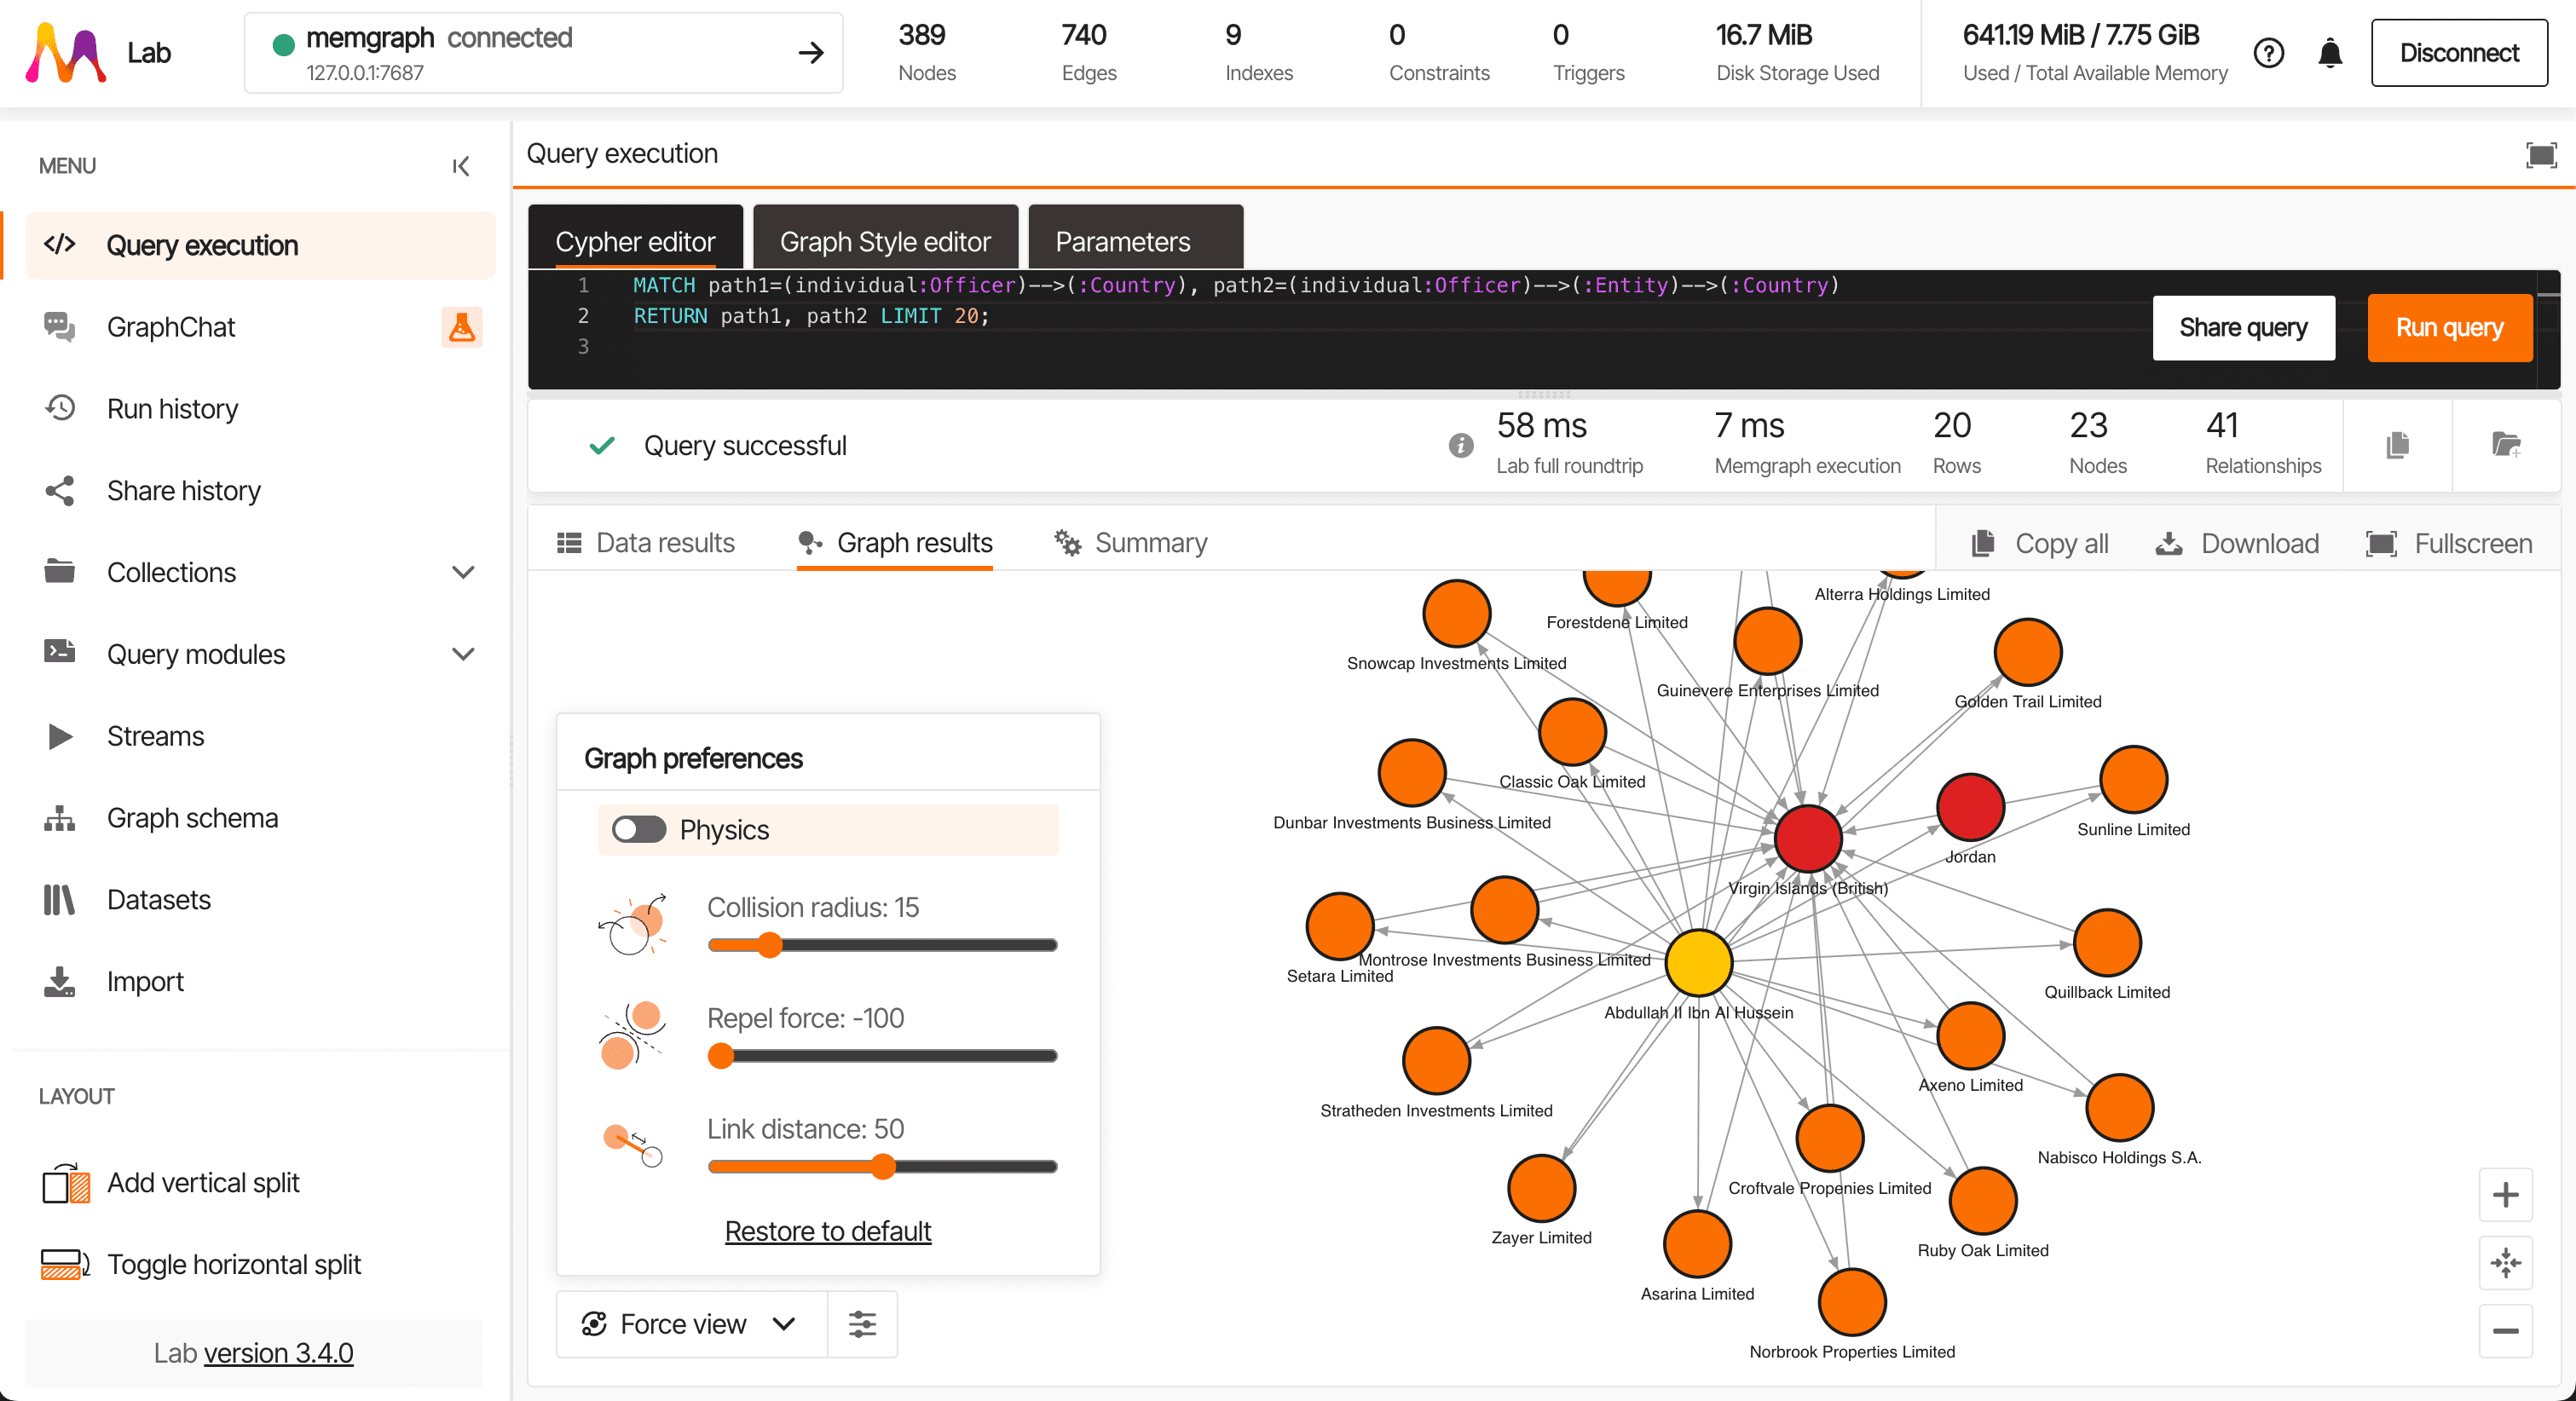This screenshot has width=2576, height=1401.
Task: Expand Query execution to full panel icon
Action: coord(2541,154)
